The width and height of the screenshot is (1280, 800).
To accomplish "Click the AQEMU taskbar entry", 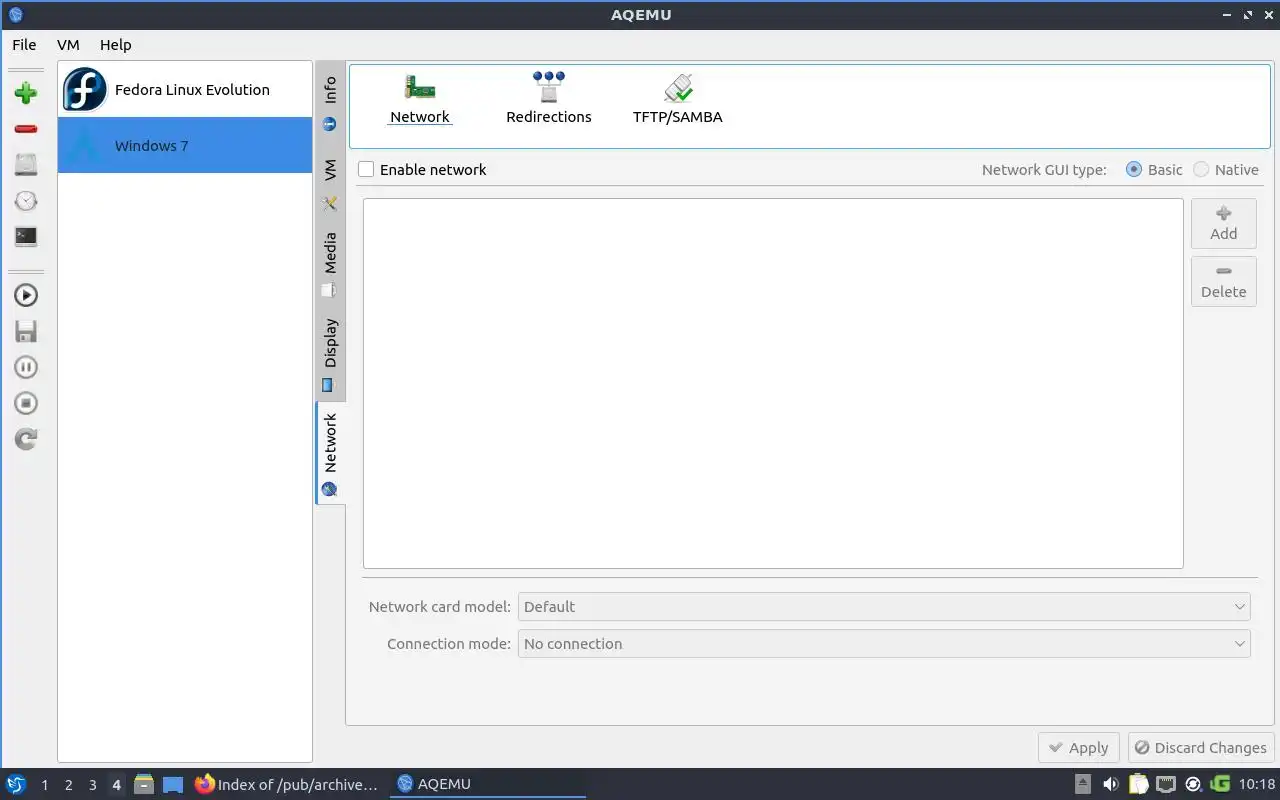I will 488,785.
